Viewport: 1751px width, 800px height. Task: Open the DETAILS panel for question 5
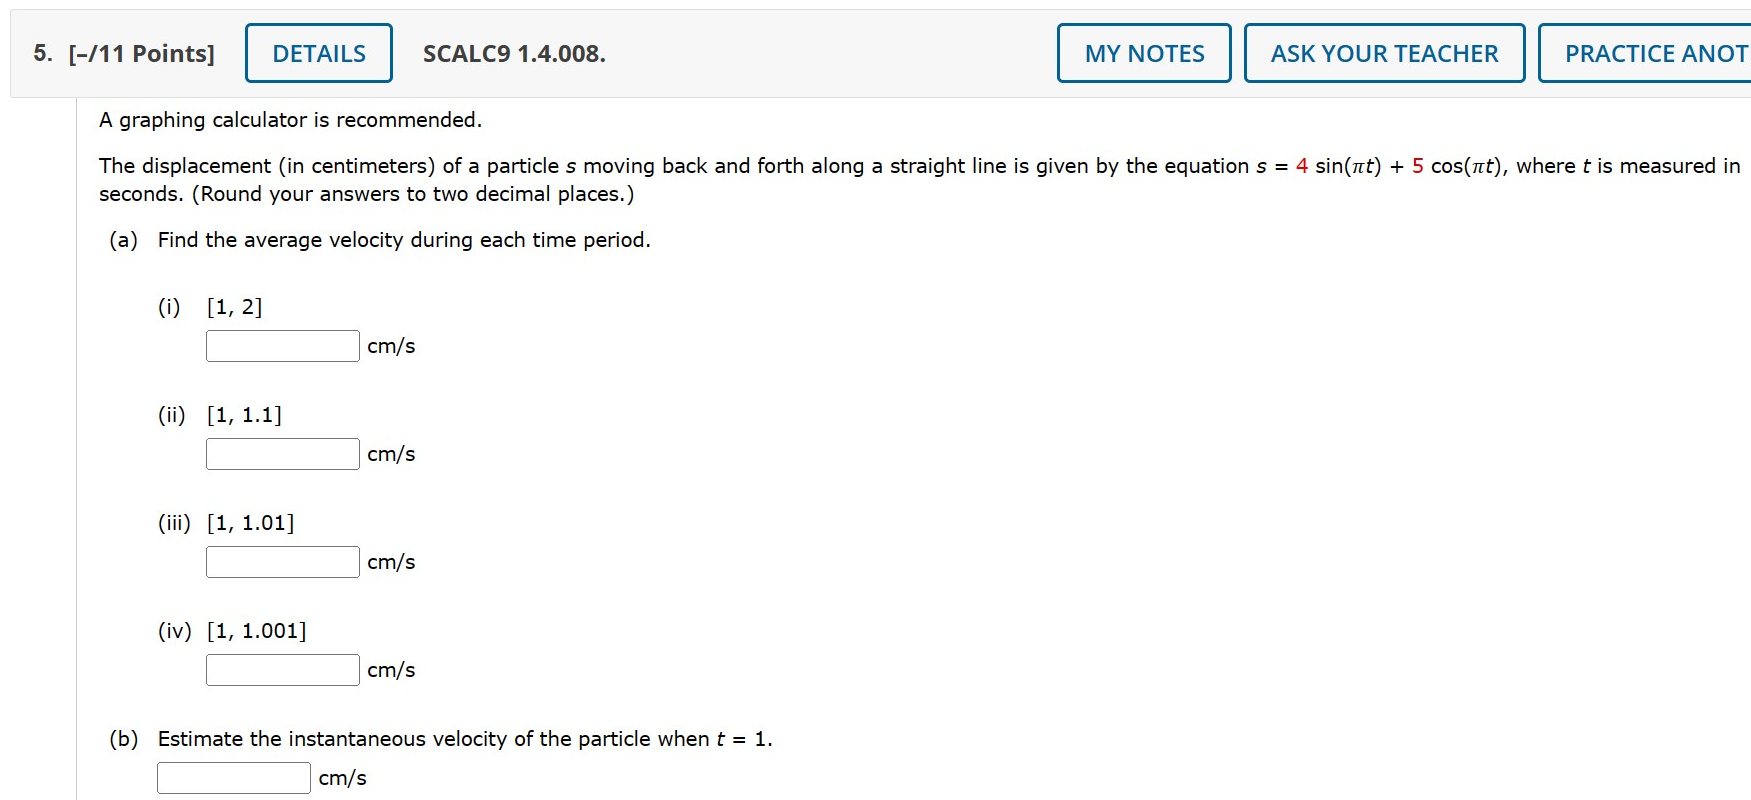coord(317,53)
